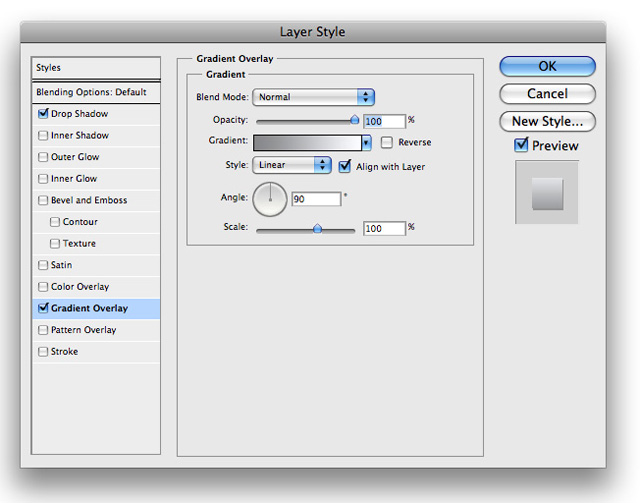The height and width of the screenshot is (503, 640).
Task: Enable the Satin checkbox
Action: (x=43, y=265)
